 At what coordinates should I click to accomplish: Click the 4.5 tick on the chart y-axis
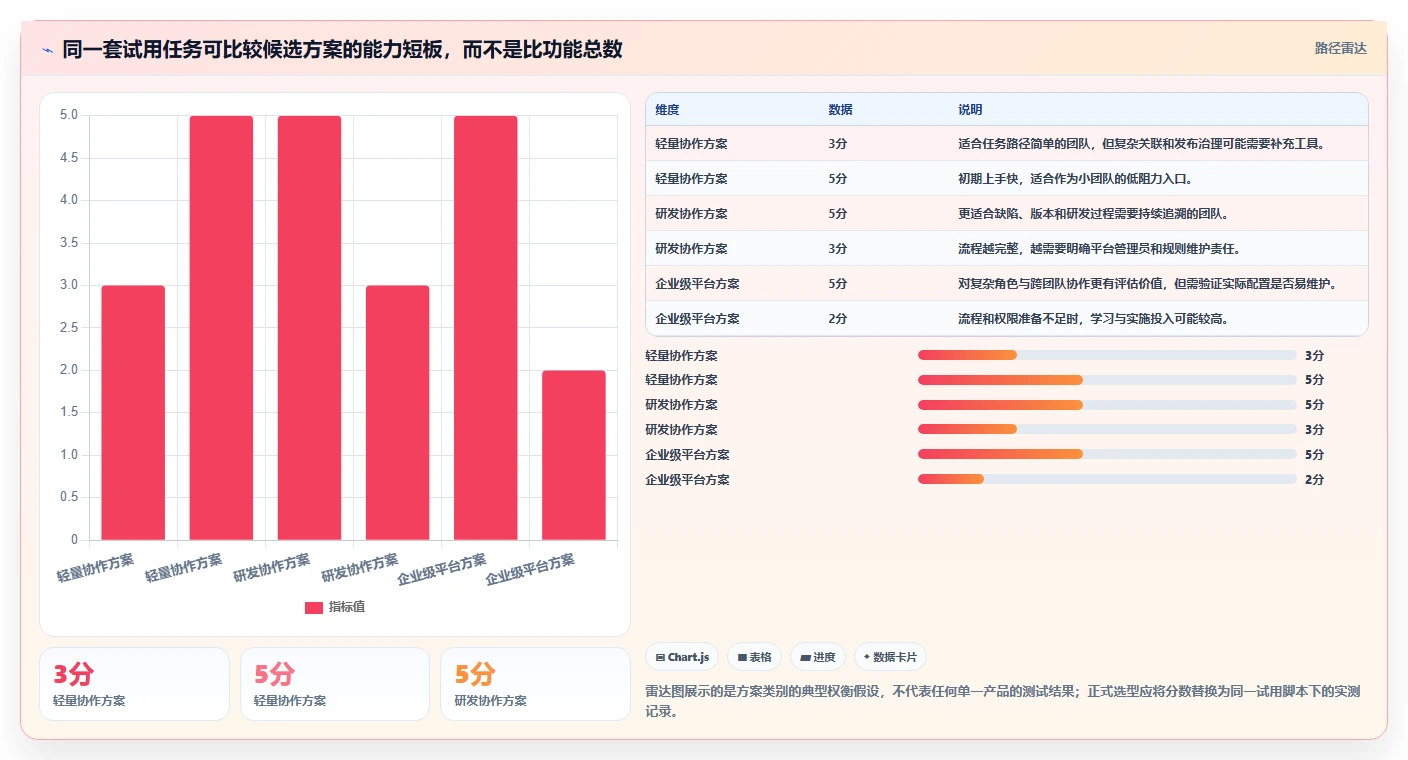(69, 158)
